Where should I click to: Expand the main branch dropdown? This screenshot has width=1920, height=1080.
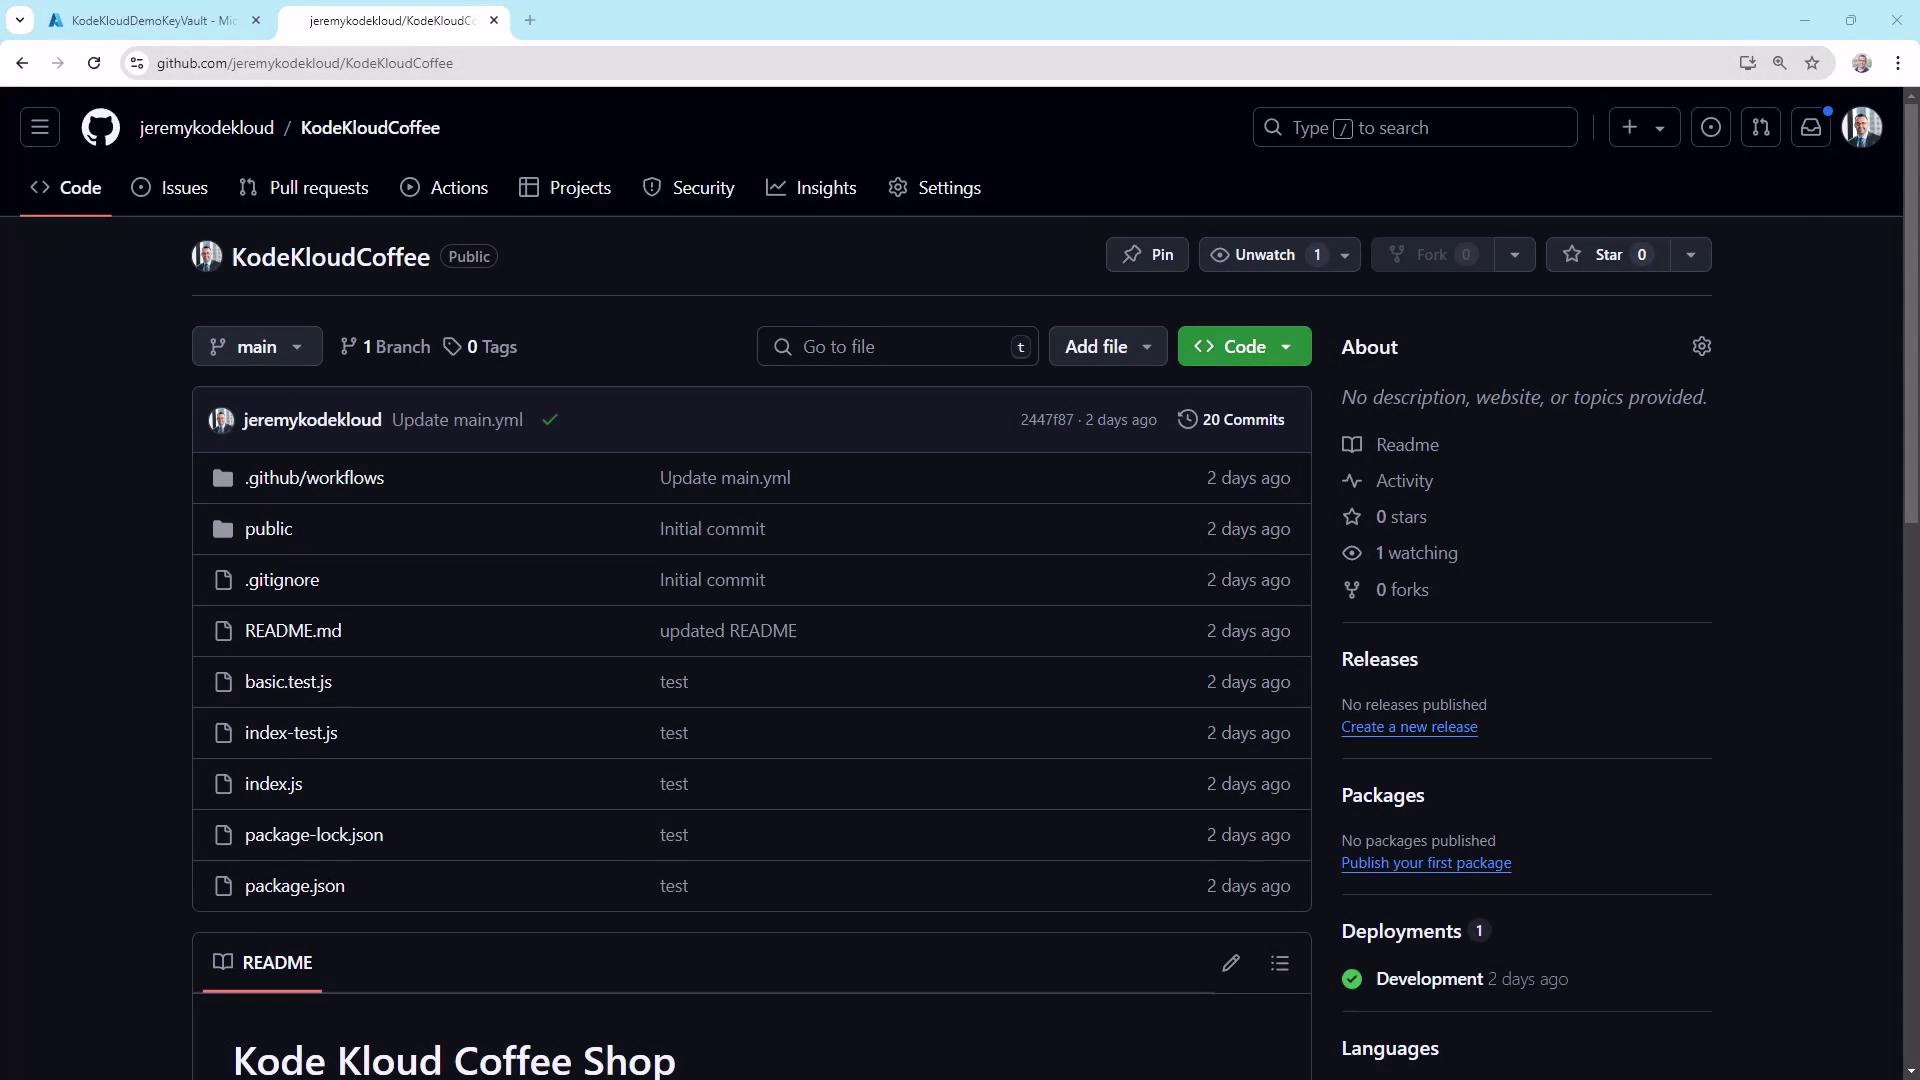coord(257,347)
